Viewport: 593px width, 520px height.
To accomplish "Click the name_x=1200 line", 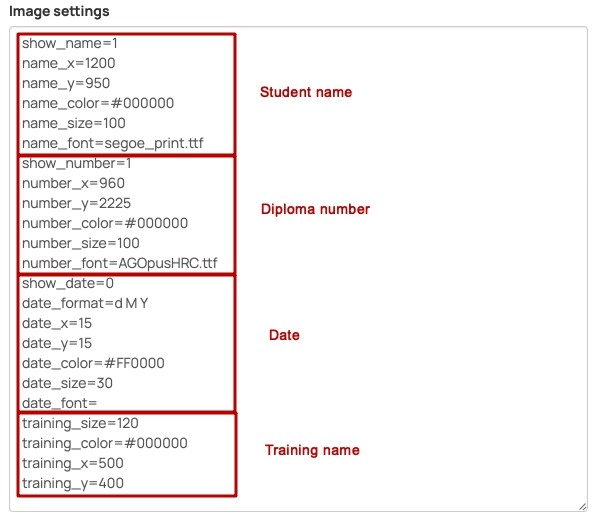I will coord(68,63).
